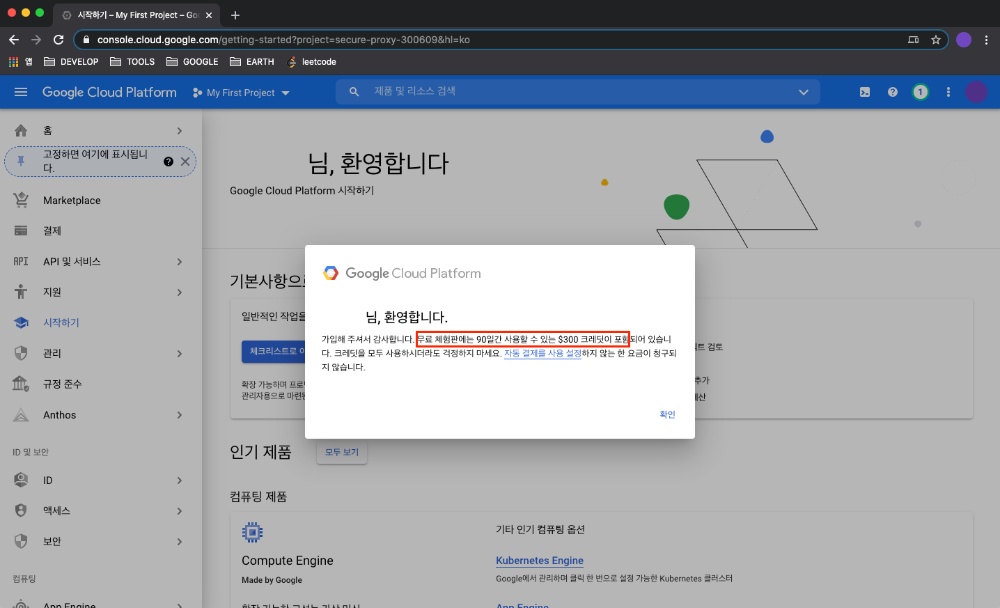The image size is (1000, 608).
Task: Expand the 보안 submenu chevron
Action: (x=179, y=541)
